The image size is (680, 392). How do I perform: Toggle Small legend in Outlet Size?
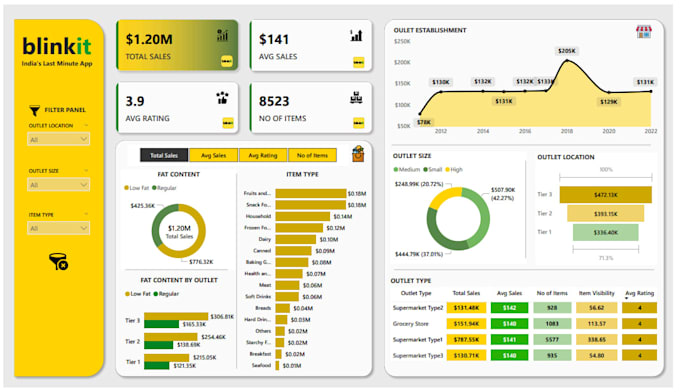(x=433, y=170)
